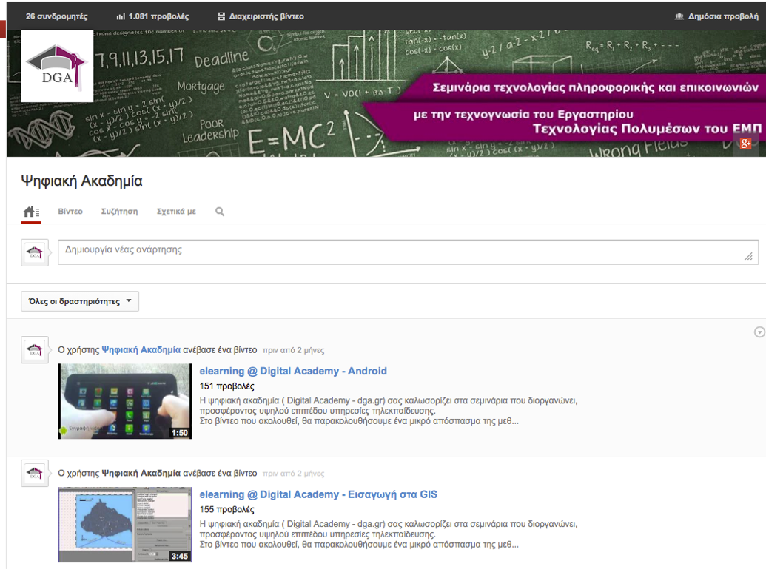Open video elearning @ Digital Academy - Εισαγωγή στα GIS
This screenshot has width=766, height=569.
(x=318, y=494)
